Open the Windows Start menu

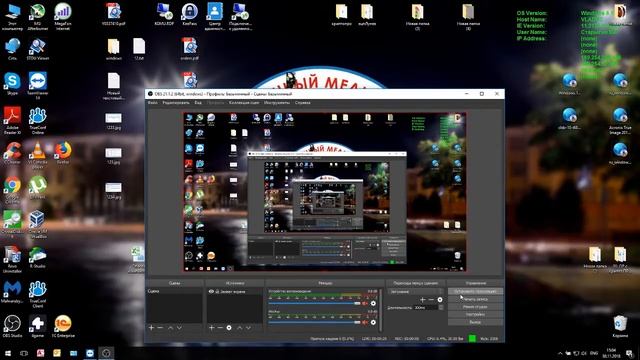click(x=7, y=353)
